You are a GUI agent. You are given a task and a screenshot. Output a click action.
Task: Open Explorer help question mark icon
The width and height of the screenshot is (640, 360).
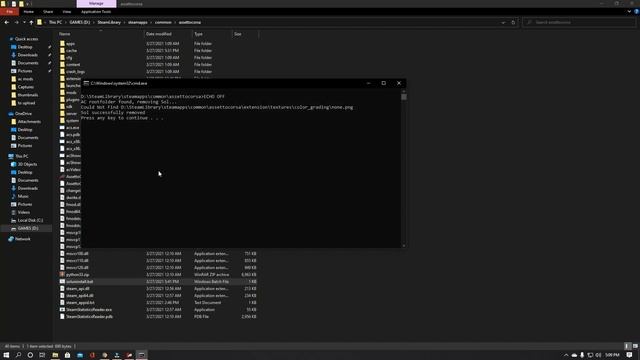[x=636, y=12]
